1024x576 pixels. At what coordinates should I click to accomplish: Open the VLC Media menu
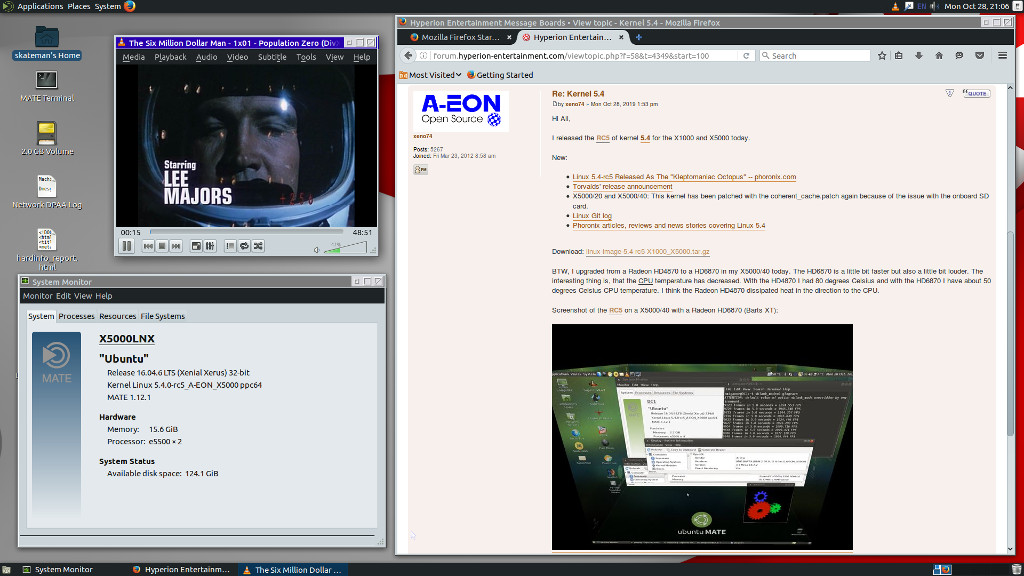[133, 57]
